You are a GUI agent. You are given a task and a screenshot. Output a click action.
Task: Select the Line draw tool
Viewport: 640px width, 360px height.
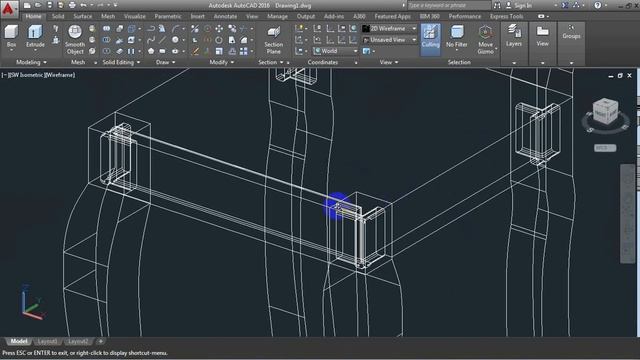coord(163,40)
